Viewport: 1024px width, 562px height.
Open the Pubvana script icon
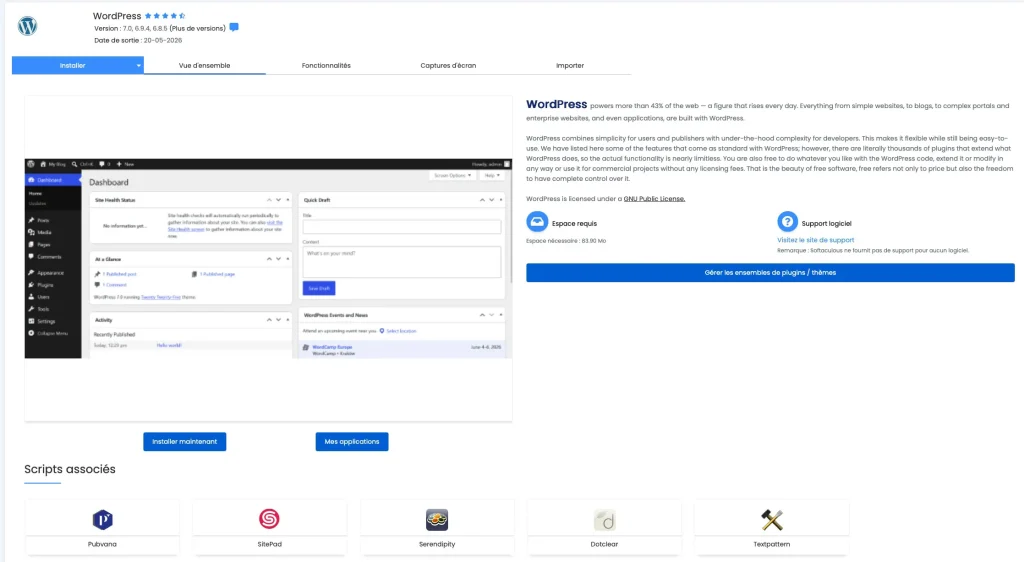(103, 520)
